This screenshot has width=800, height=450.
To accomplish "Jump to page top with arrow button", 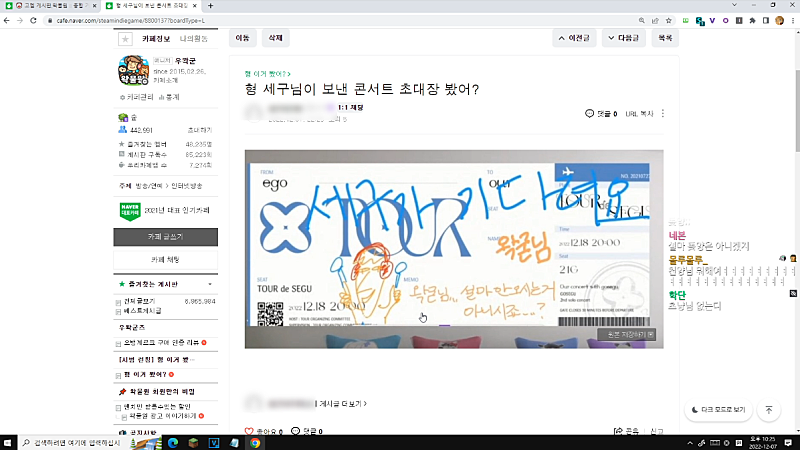I will tap(769, 410).
